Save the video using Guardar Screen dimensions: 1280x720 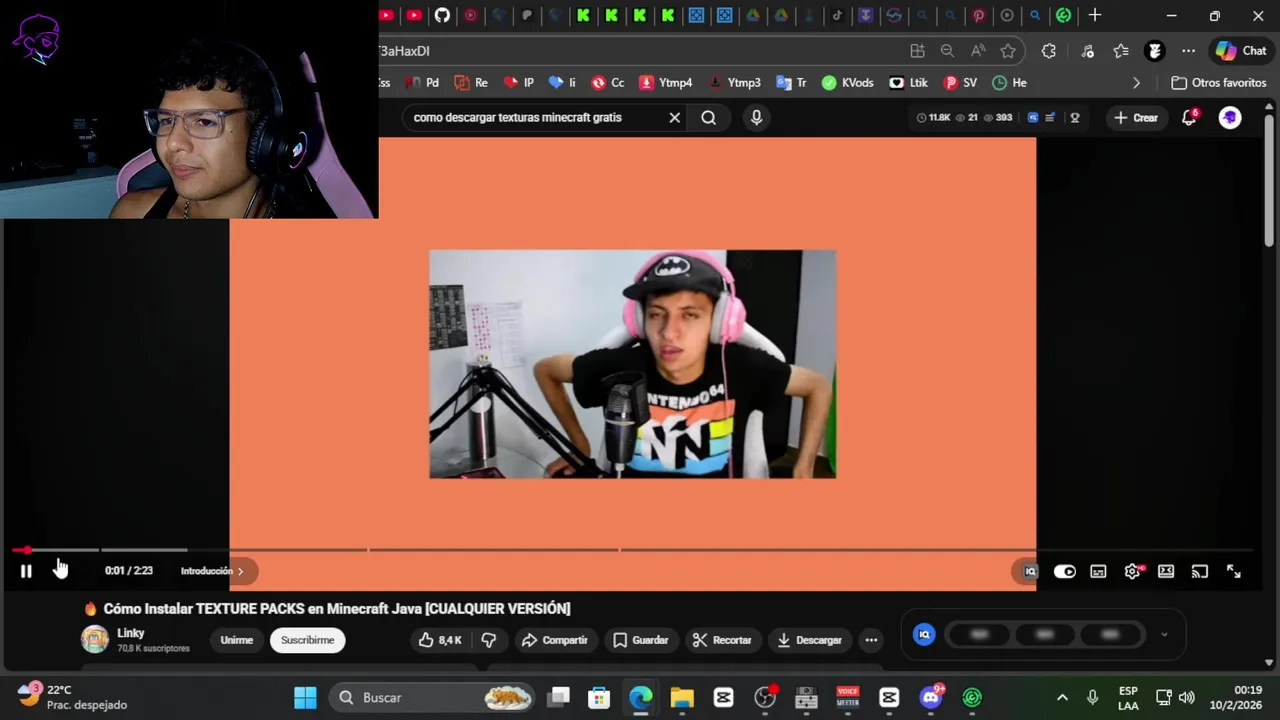640,640
